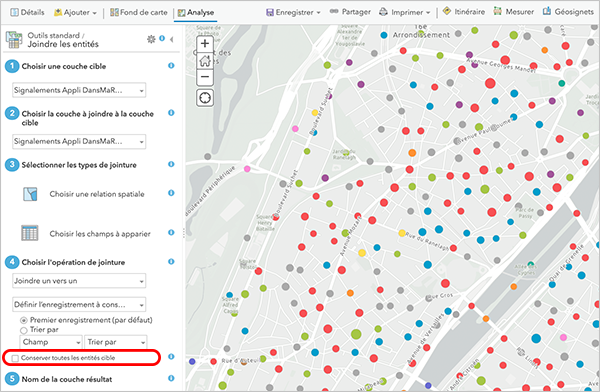
Task: Click the Outils standard breadcrumb
Action: pyautogui.click(x=53, y=35)
